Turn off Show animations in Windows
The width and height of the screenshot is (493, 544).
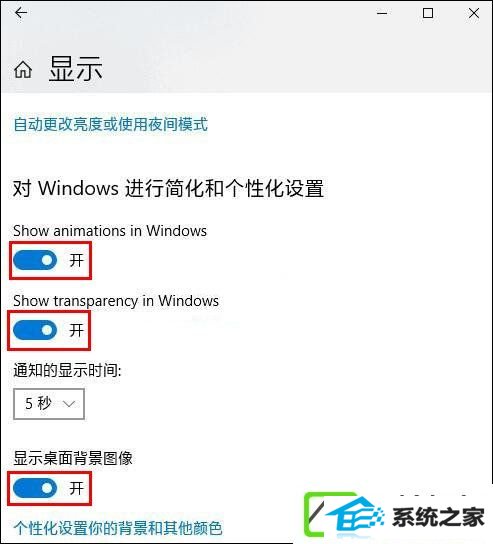pyautogui.click(x=35, y=260)
